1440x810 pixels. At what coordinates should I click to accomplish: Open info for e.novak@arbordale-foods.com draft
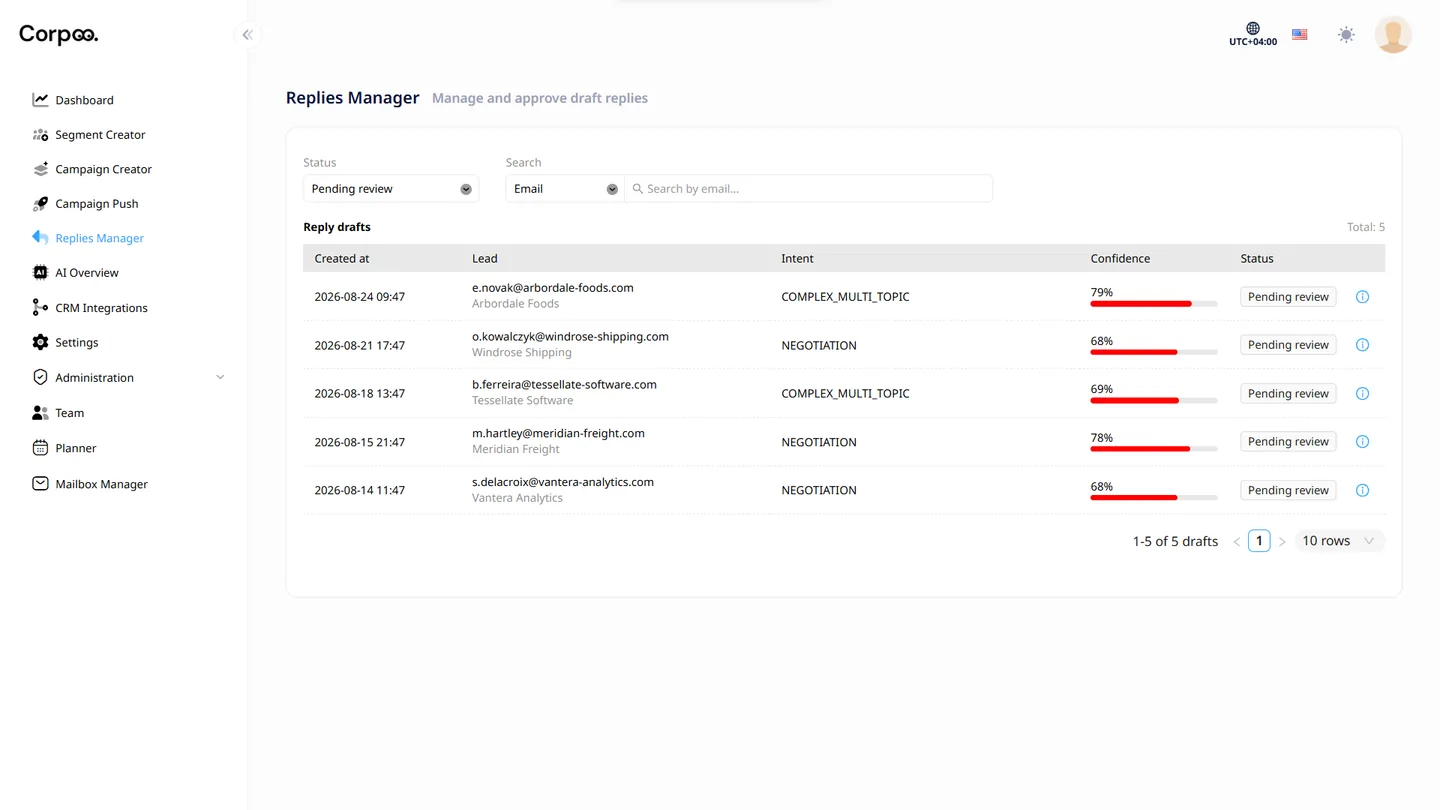click(1362, 297)
